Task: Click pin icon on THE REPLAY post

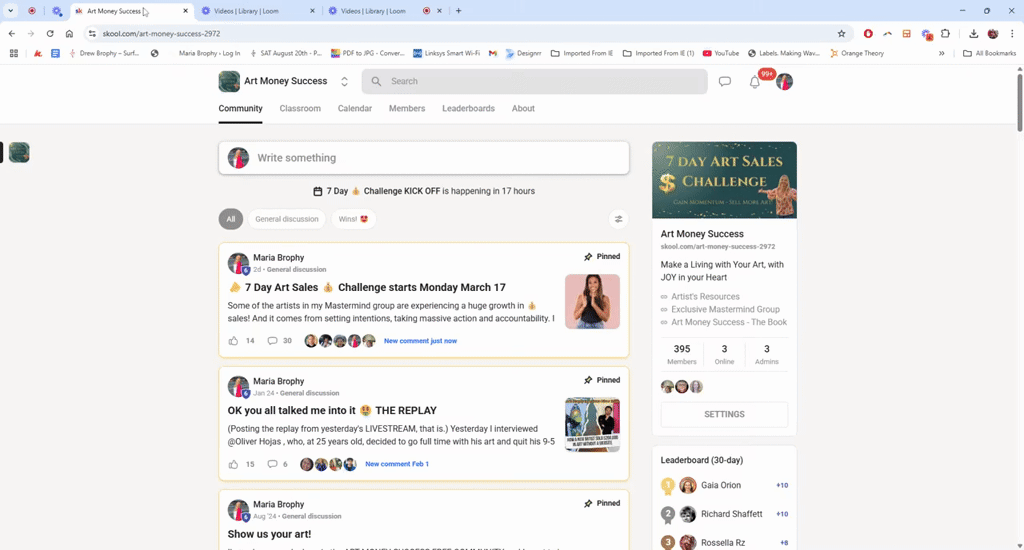Action: 588,380
